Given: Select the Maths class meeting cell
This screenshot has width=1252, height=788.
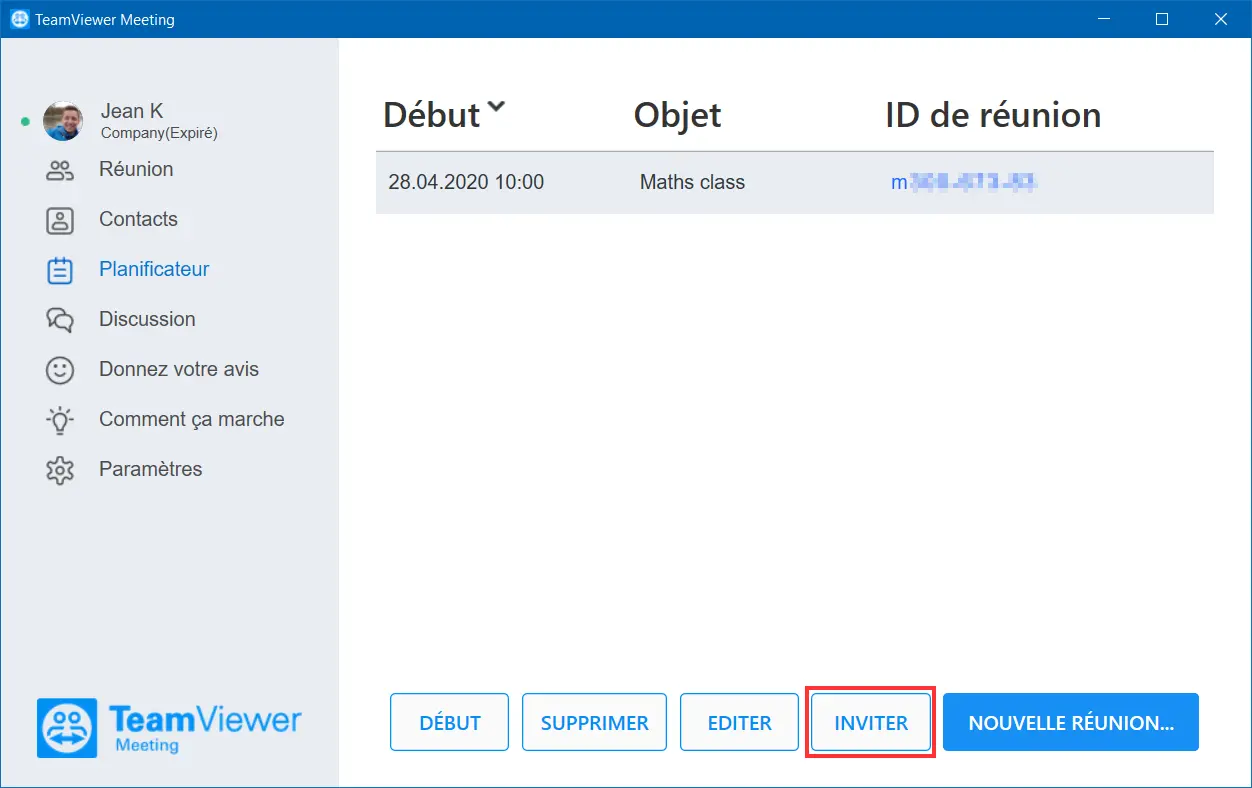Looking at the screenshot, I should (692, 182).
